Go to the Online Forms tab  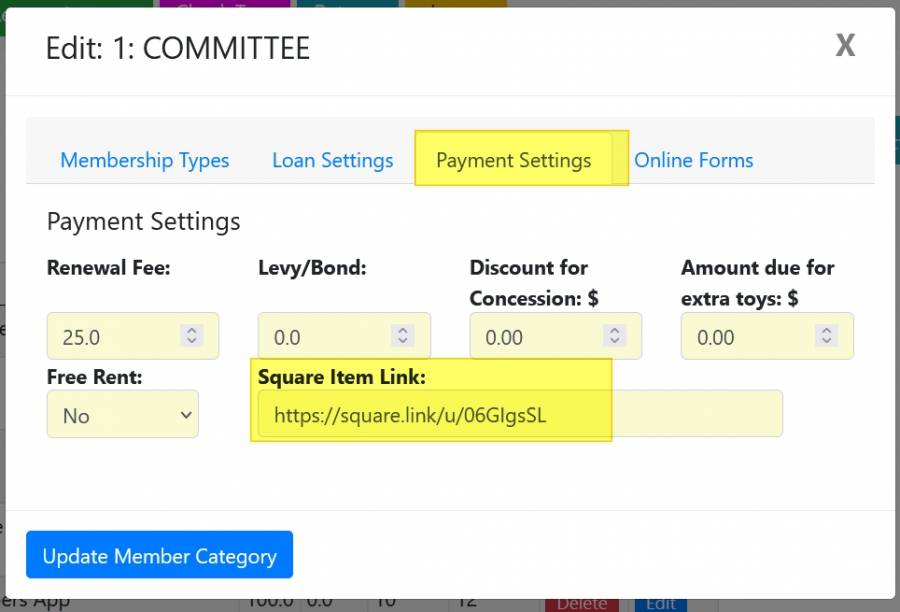pyautogui.click(x=693, y=160)
